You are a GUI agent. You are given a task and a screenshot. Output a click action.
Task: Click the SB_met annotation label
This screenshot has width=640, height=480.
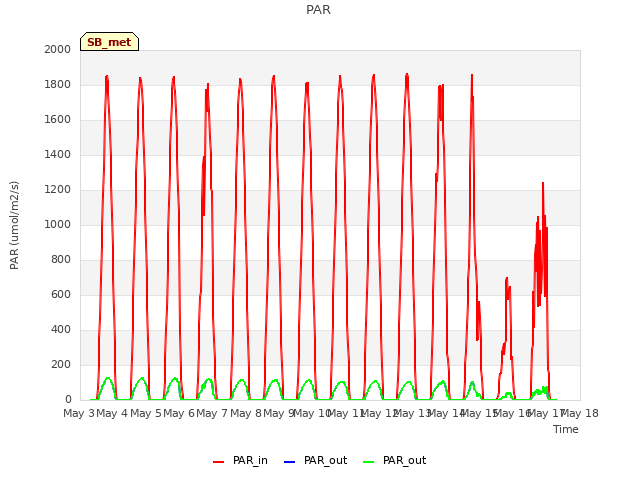(109, 42)
